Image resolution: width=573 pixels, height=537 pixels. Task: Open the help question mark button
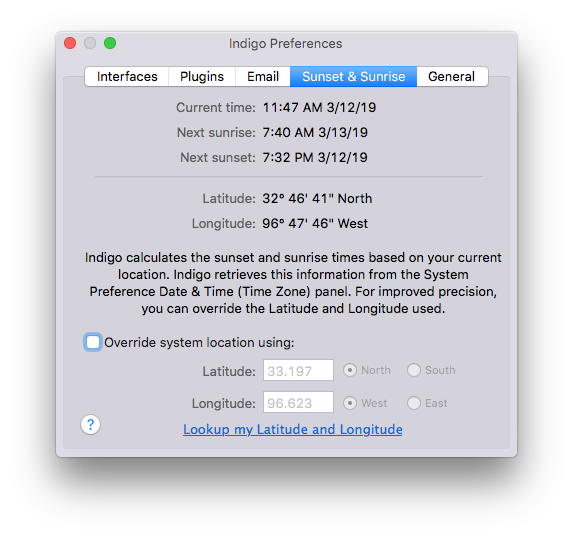pos(90,425)
